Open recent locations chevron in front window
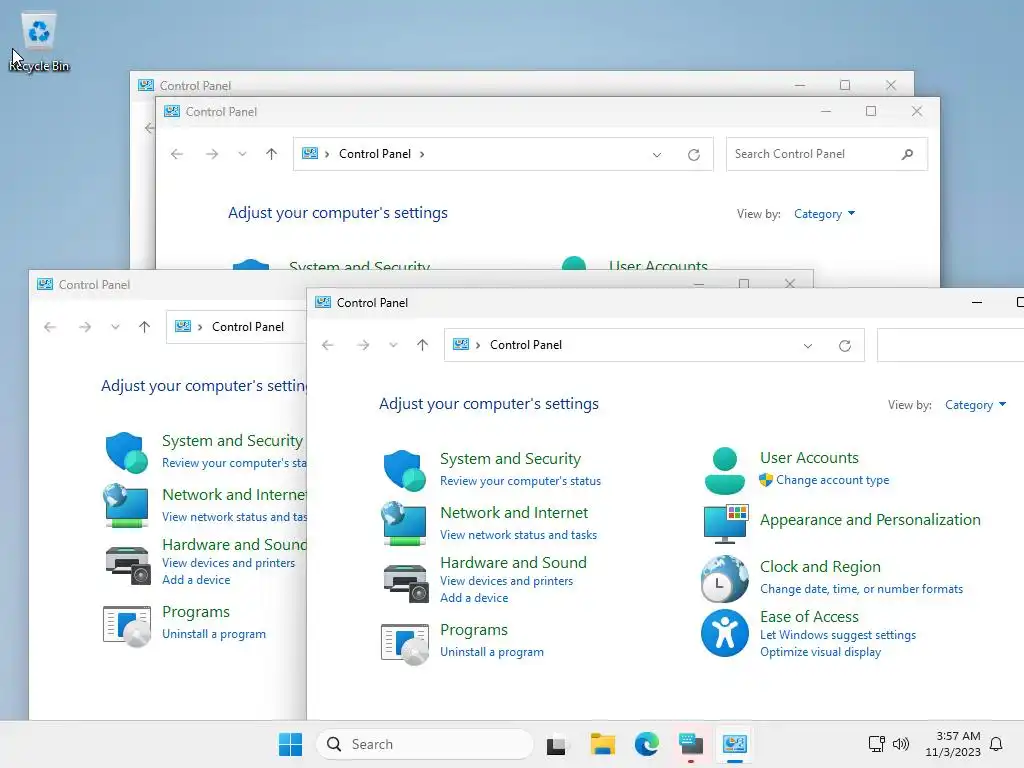Image resolution: width=1024 pixels, height=768 pixels. pyautogui.click(x=393, y=345)
